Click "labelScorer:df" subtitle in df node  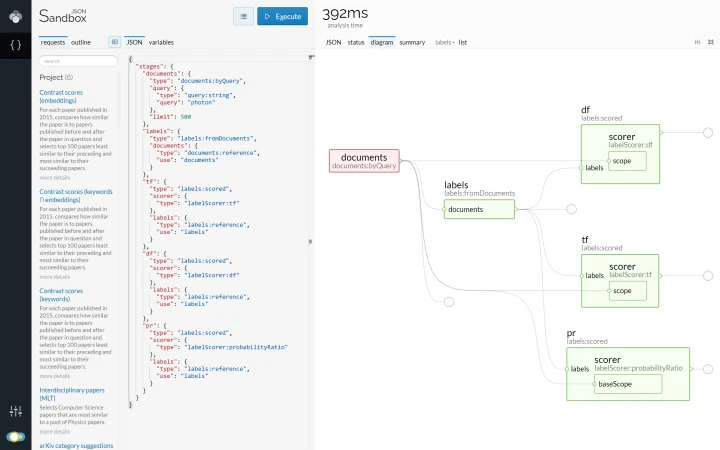[x=630, y=145]
